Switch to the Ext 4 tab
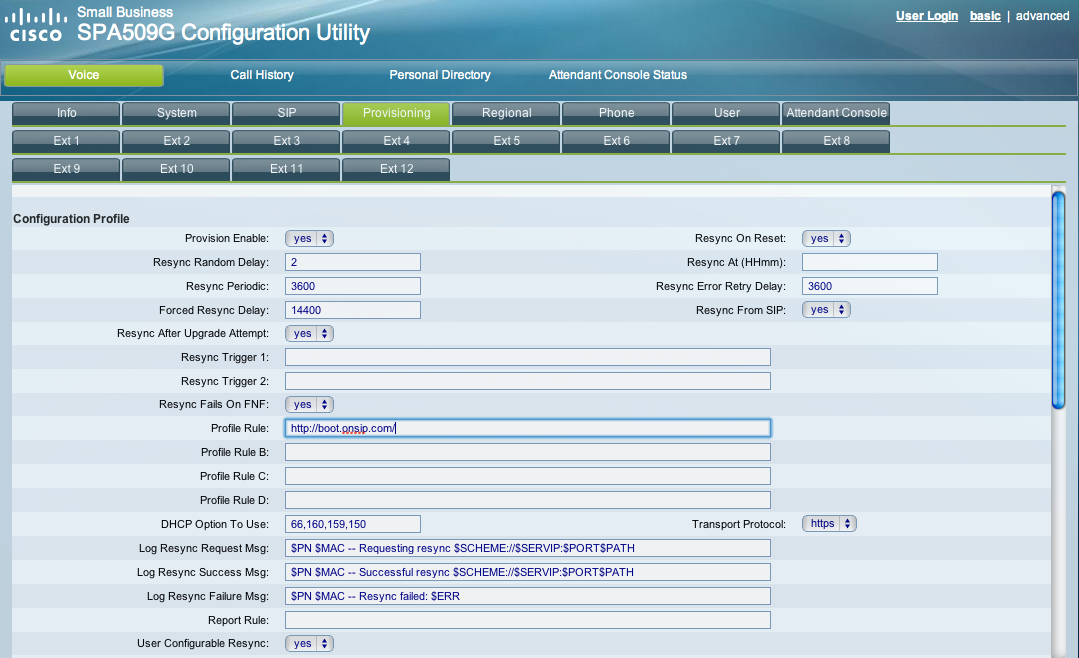Image resolution: width=1079 pixels, height=658 pixels. (396, 141)
